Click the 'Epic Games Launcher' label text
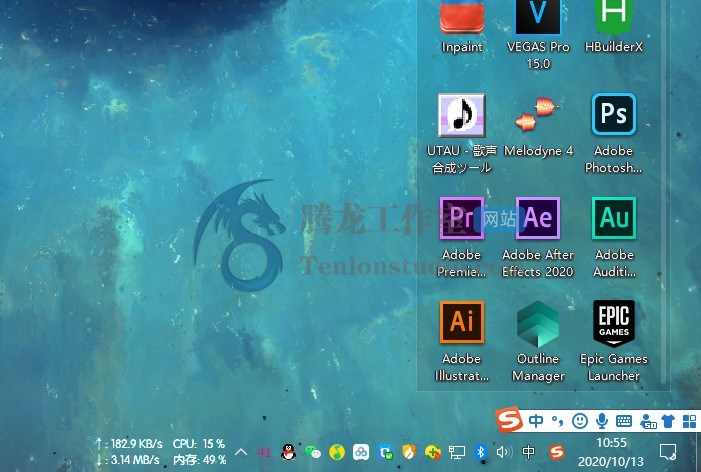701x472 pixels. 614,367
